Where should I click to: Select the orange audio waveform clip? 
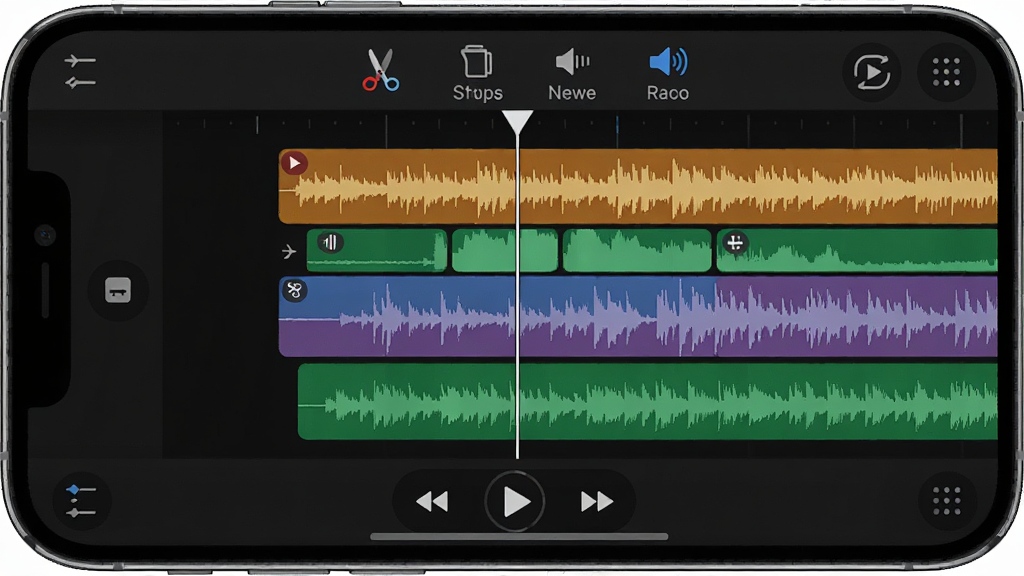[638, 187]
